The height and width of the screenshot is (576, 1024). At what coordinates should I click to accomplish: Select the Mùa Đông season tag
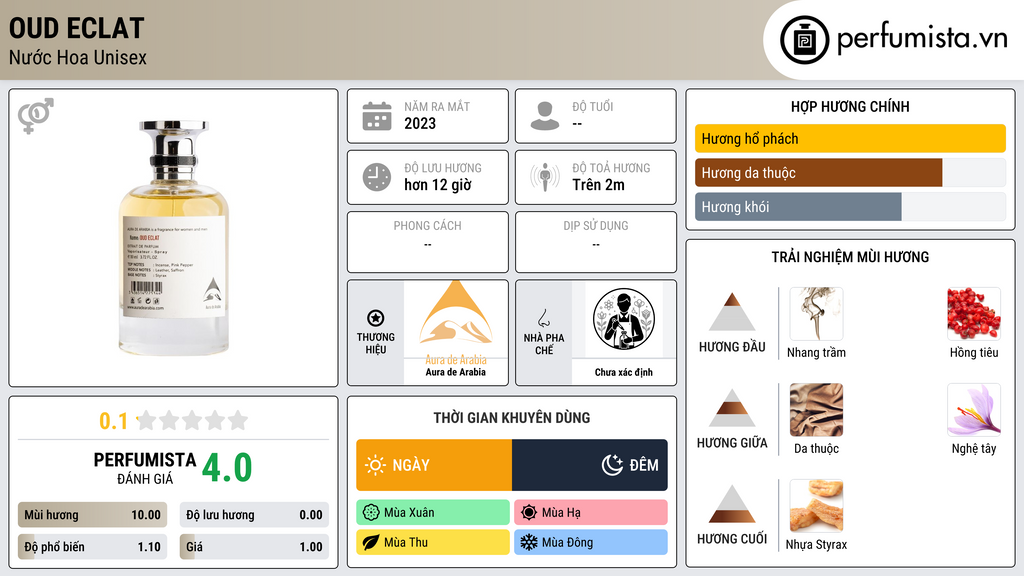[x=591, y=542]
